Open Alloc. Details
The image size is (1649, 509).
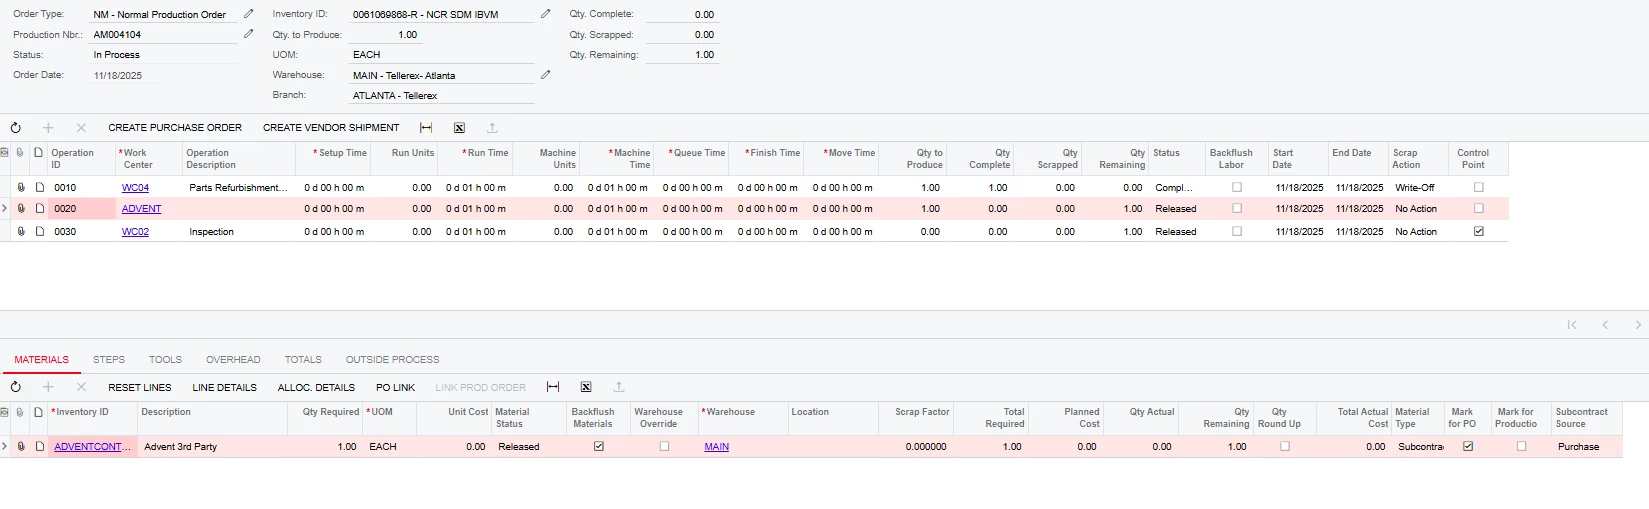316,387
